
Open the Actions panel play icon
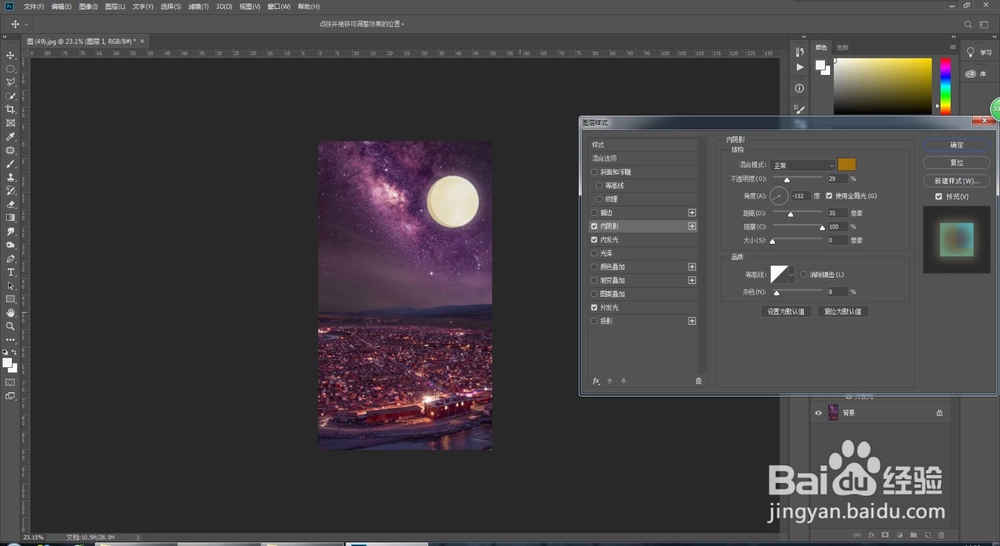point(800,67)
